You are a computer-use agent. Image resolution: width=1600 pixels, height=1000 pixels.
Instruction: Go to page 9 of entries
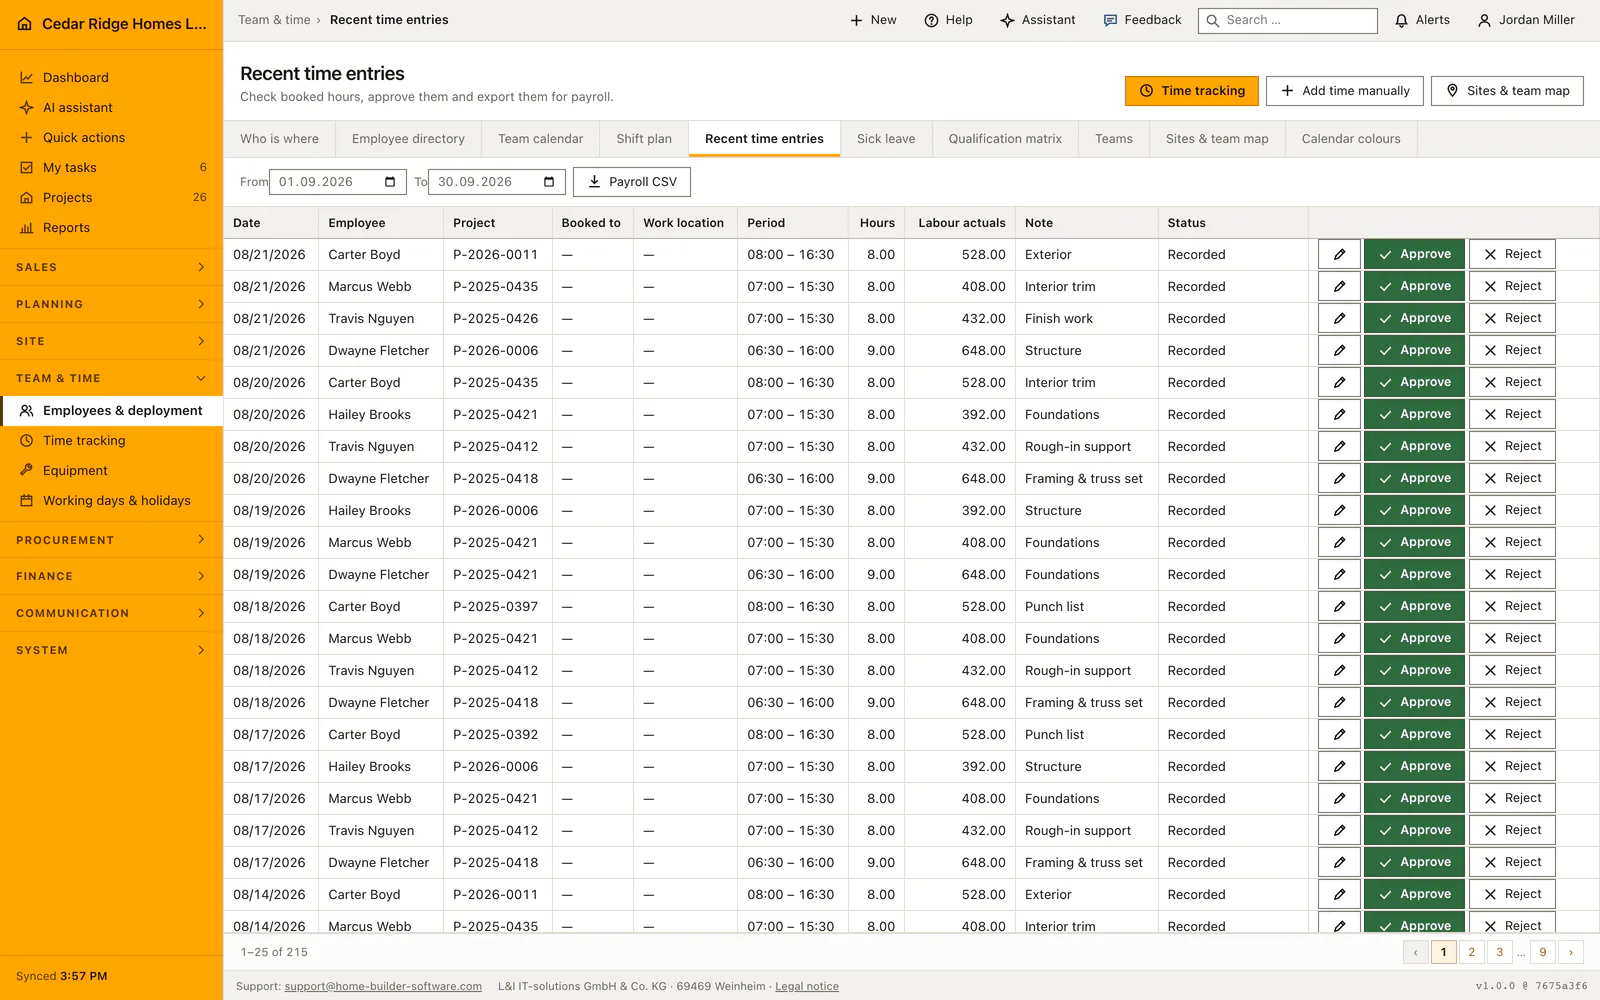pyautogui.click(x=1543, y=952)
